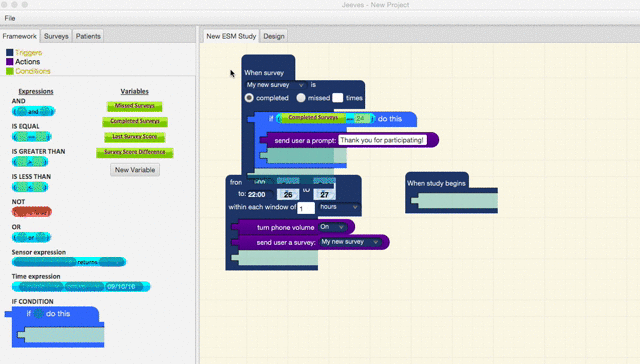Switch to the Surveys tab
This screenshot has height=364, width=640.
[56, 36]
